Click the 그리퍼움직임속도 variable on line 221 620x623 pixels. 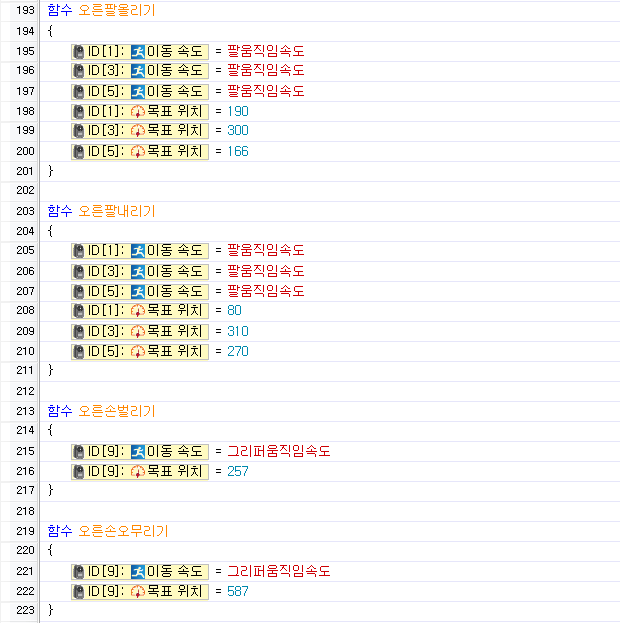coord(278,571)
